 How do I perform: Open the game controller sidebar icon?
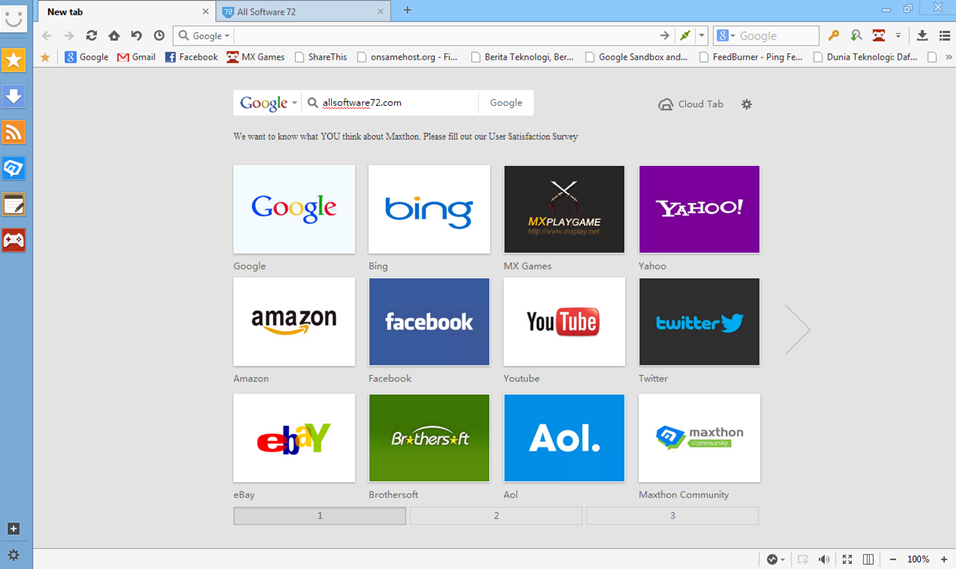[x=13, y=240]
